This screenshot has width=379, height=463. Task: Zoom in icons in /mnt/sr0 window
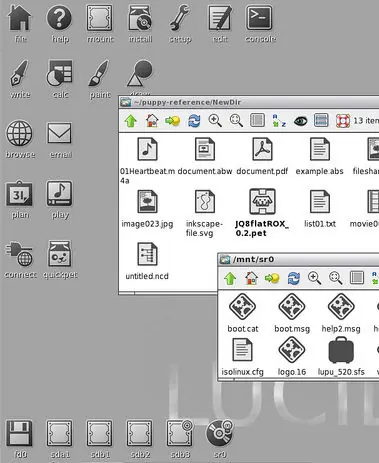(314, 278)
